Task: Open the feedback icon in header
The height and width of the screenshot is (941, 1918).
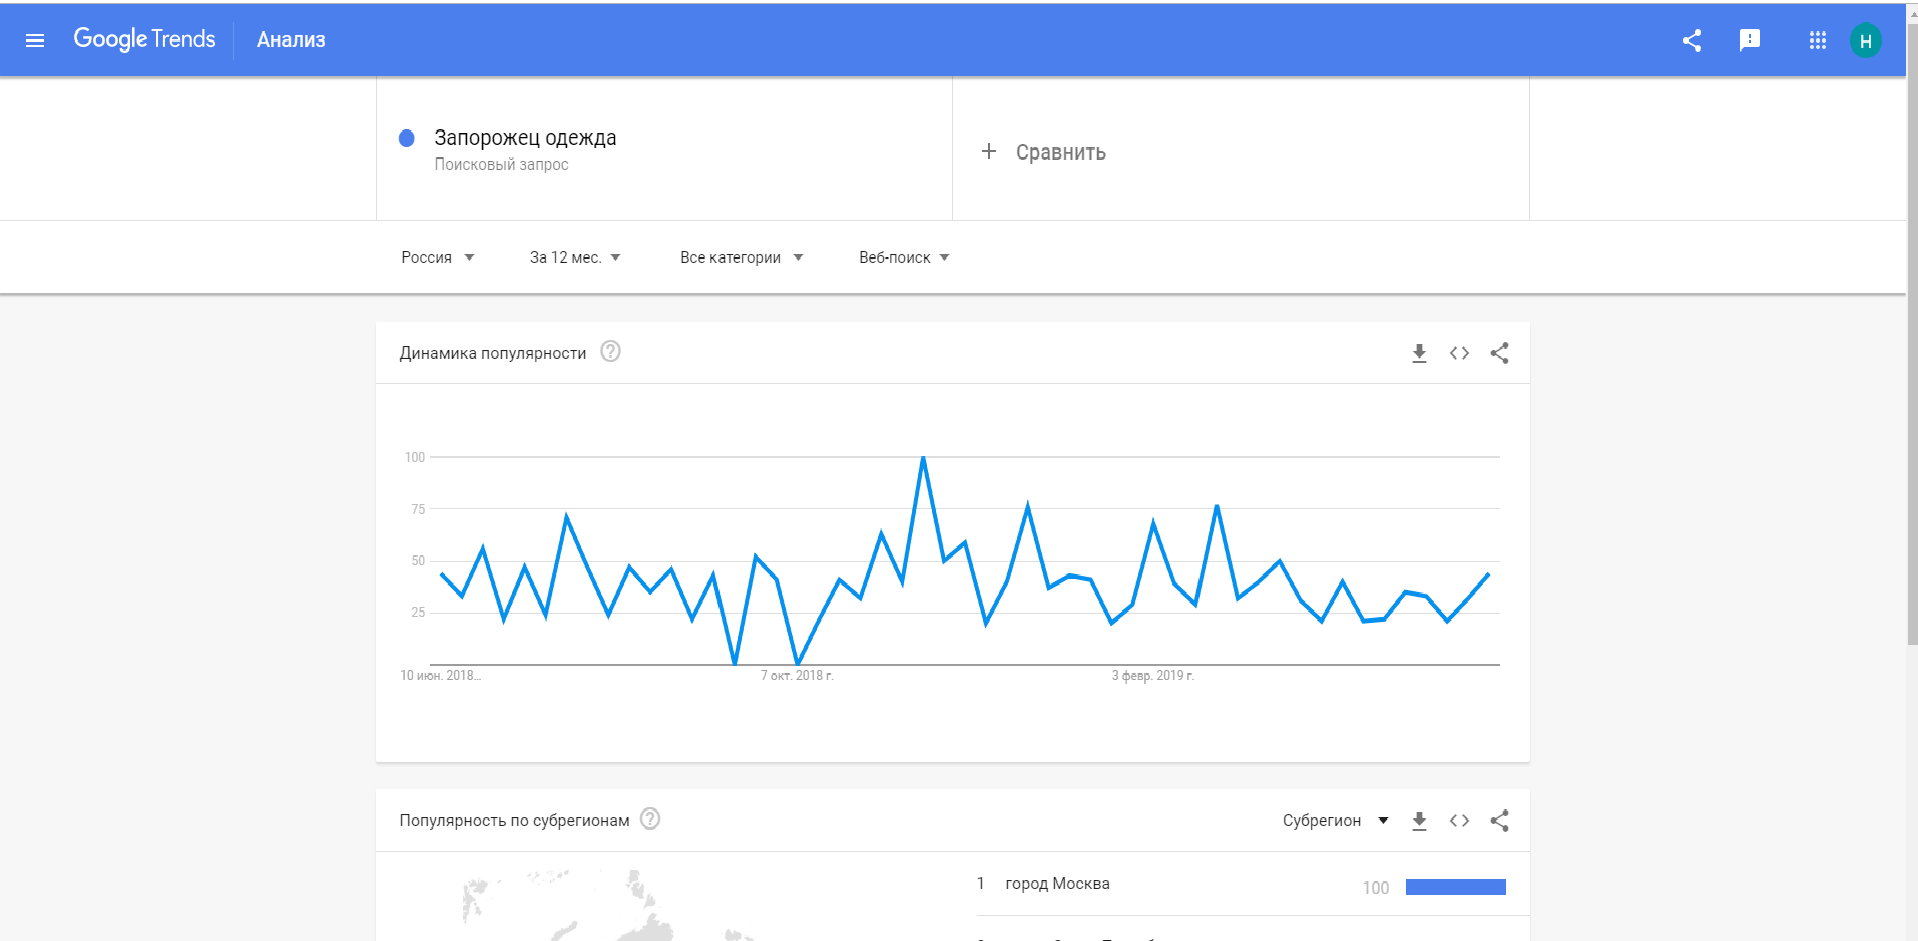Action: click(x=1750, y=40)
